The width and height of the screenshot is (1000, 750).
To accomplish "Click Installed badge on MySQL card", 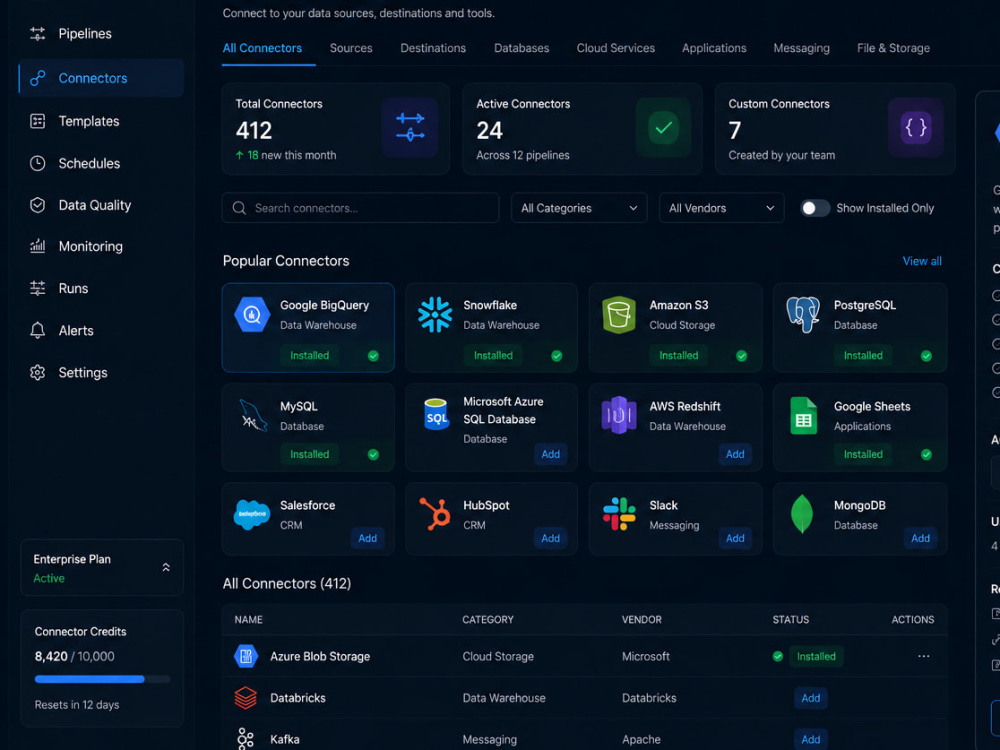I will click(309, 454).
